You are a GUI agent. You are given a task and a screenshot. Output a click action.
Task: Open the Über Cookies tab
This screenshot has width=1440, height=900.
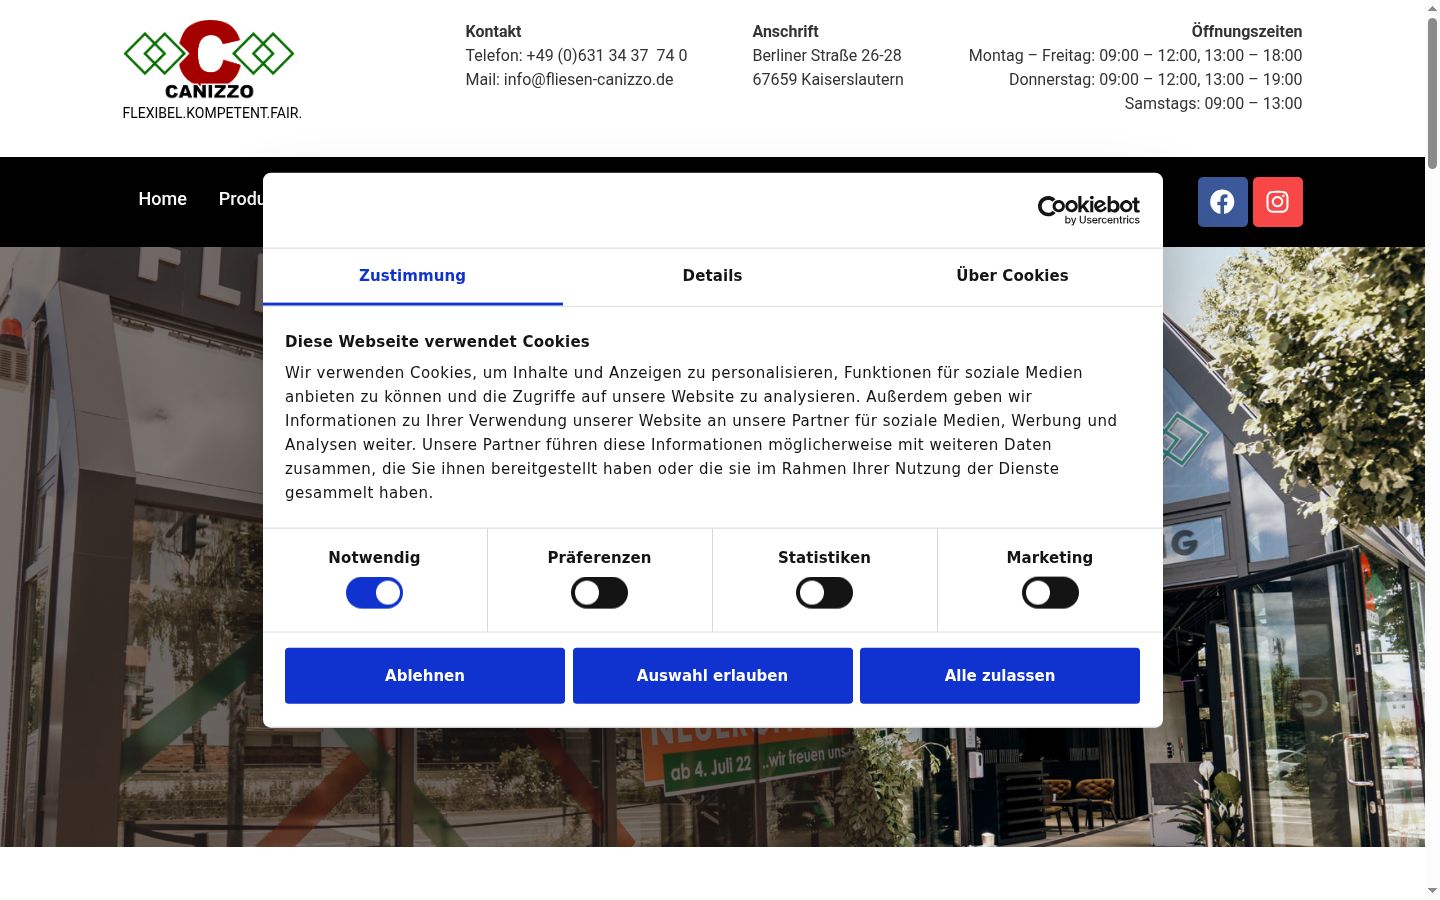pyautogui.click(x=1012, y=276)
